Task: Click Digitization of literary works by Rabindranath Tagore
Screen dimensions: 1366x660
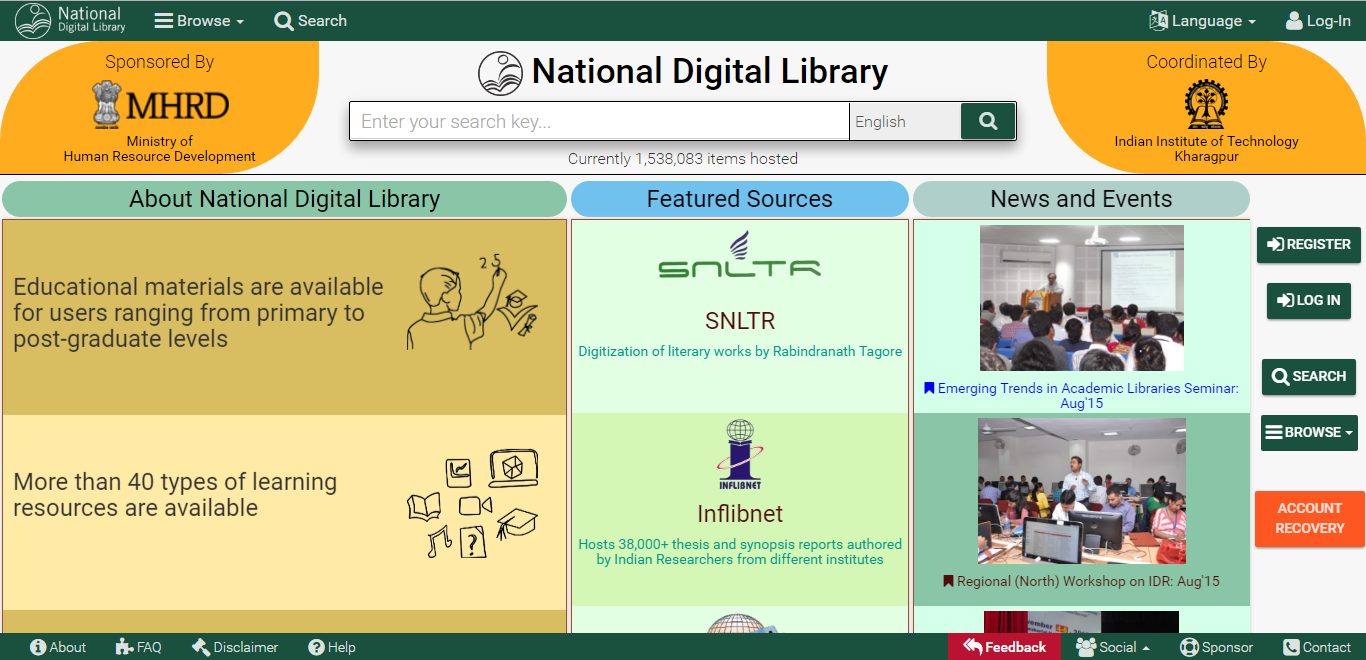Action: tap(740, 351)
